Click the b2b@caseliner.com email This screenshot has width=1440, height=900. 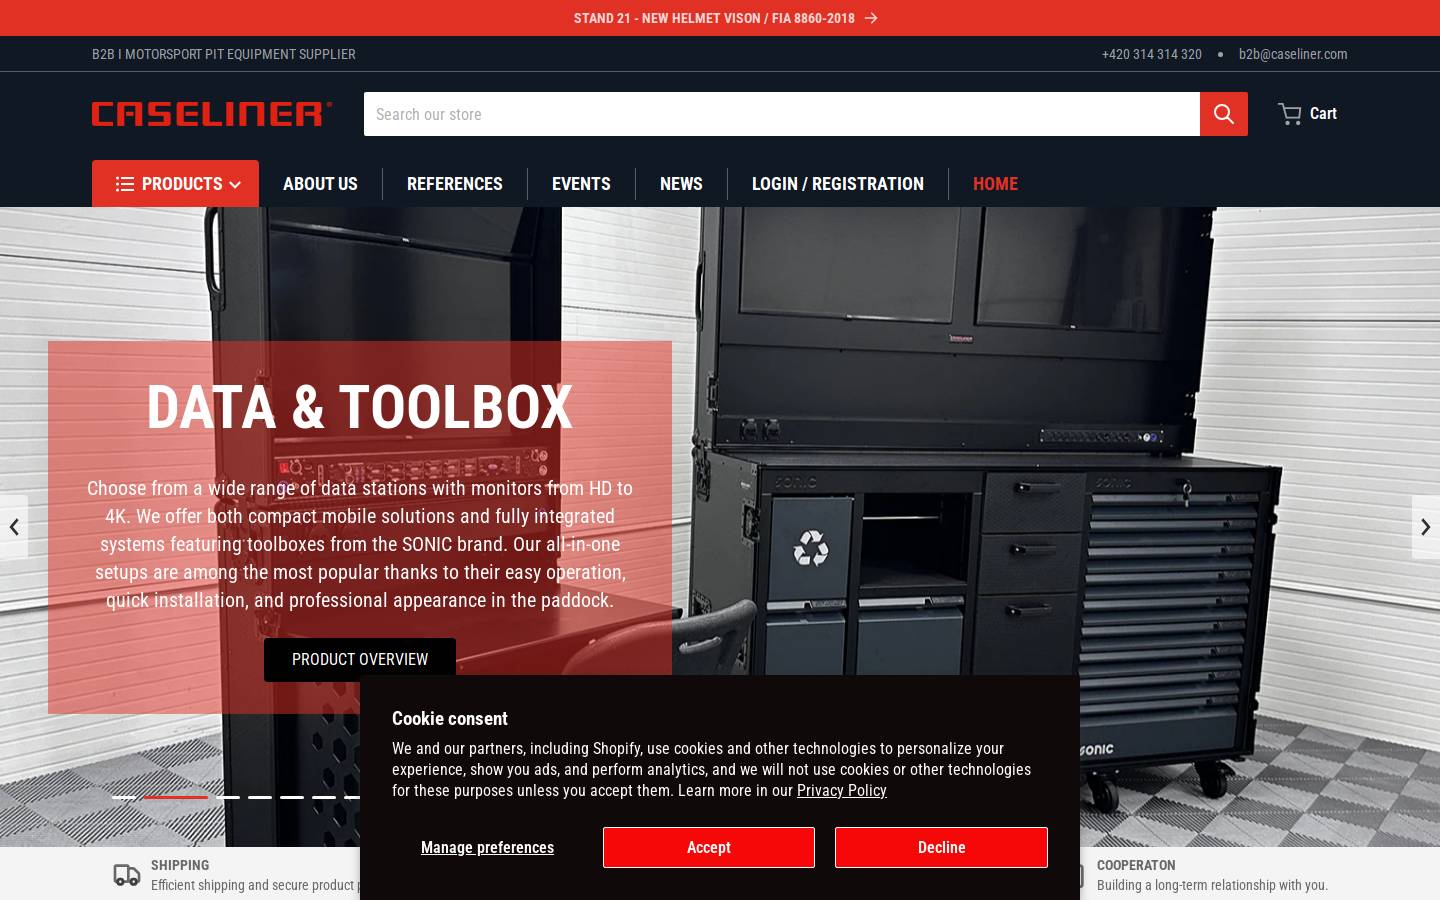coord(1293,54)
